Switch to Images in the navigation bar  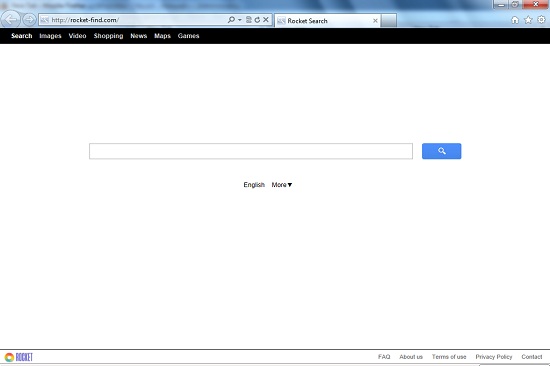coord(50,36)
